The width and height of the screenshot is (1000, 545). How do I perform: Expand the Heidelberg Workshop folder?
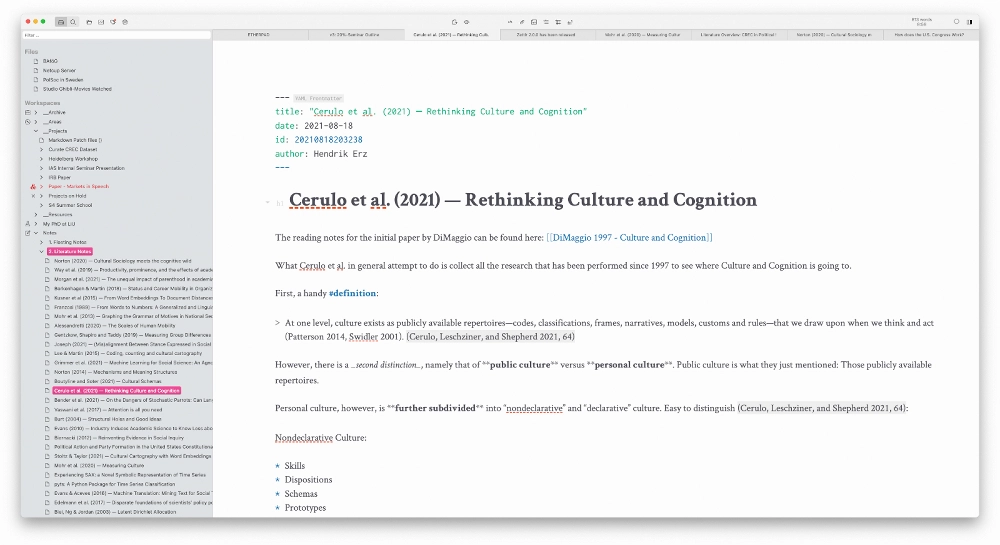(41, 159)
